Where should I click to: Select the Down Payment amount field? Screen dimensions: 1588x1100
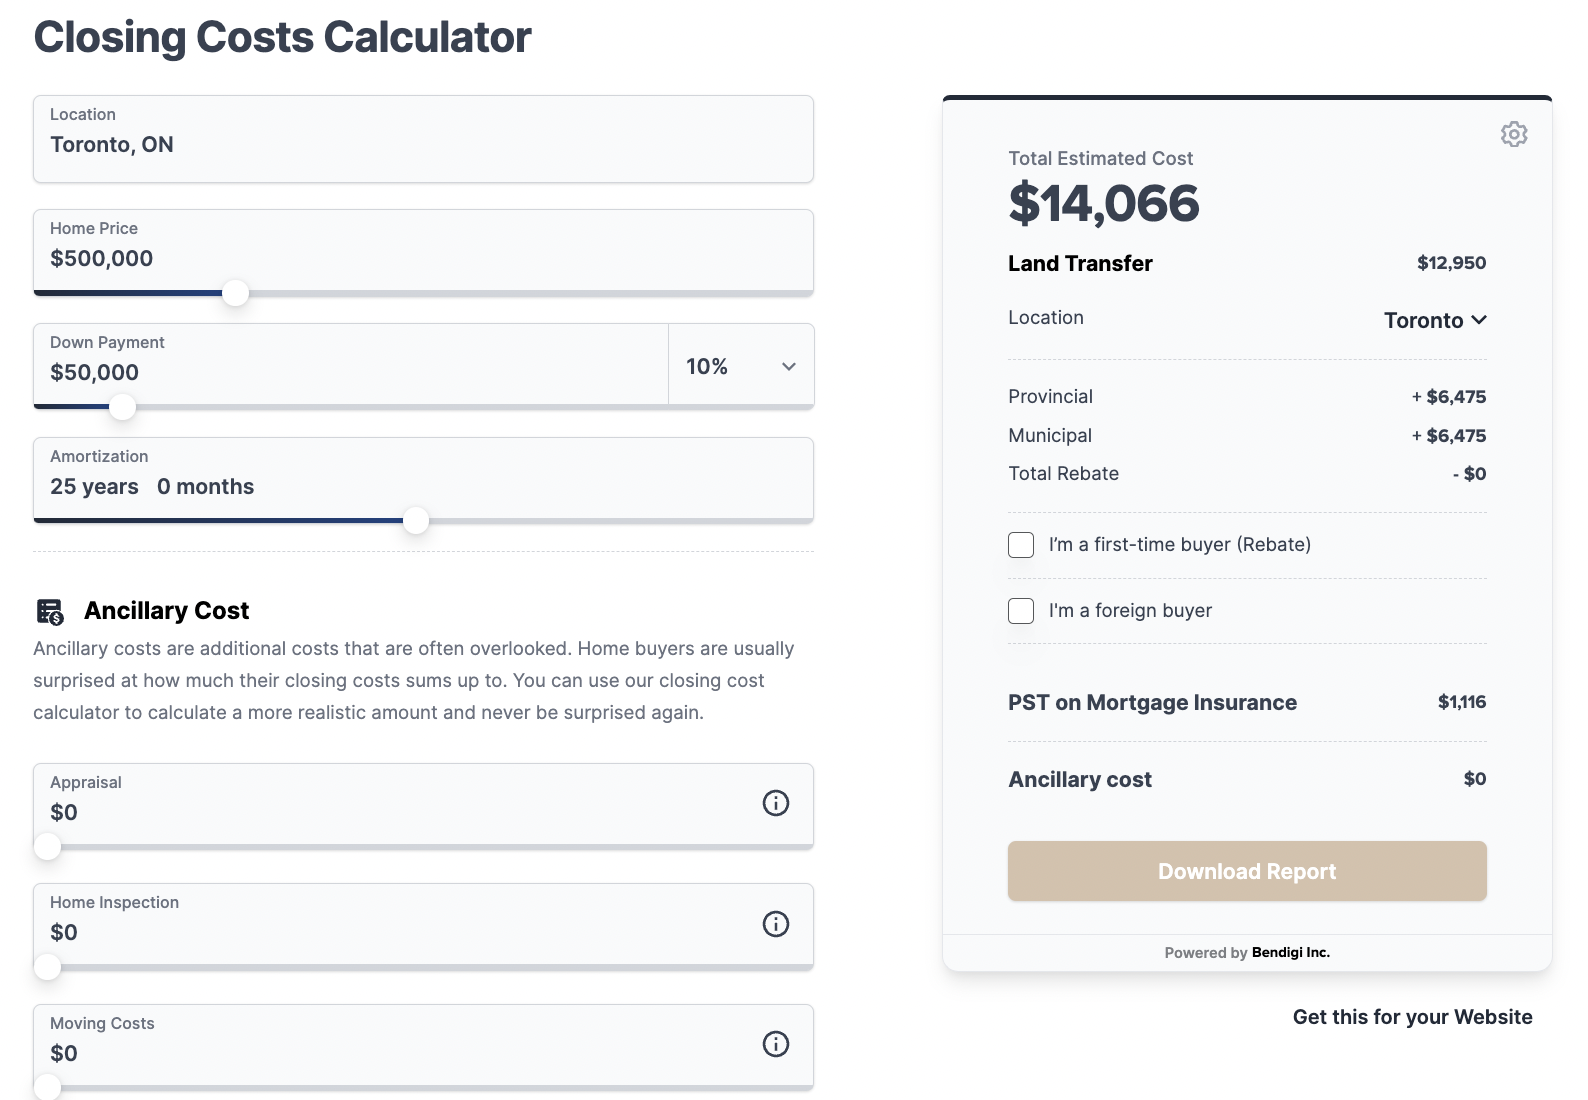click(300, 366)
